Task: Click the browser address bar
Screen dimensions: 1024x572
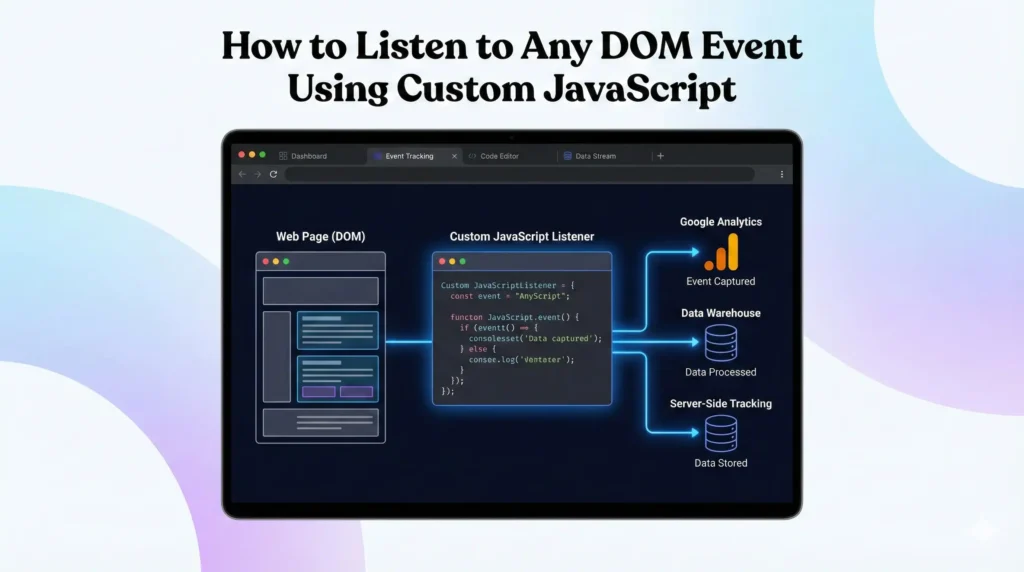Action: click(520, 174)
